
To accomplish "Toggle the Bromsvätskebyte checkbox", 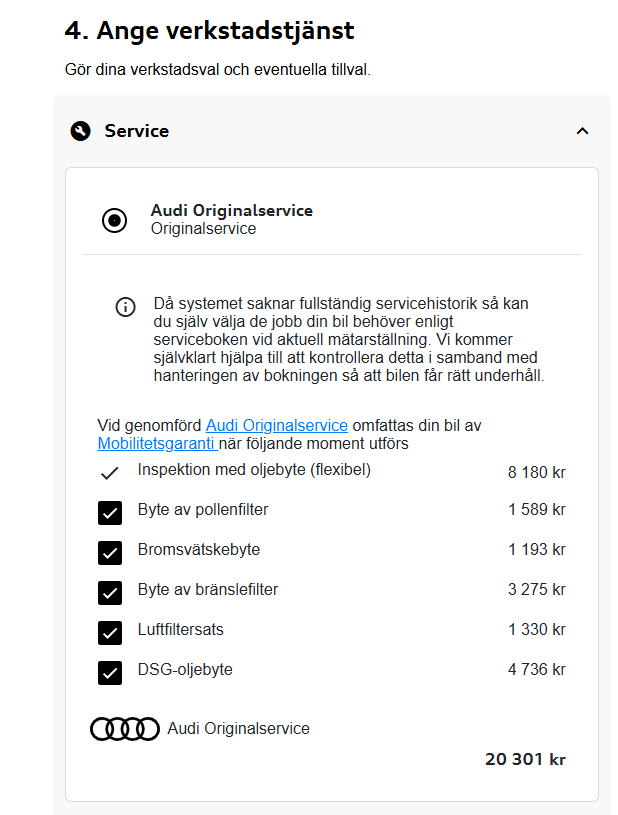I will click(x=110, y=553).
